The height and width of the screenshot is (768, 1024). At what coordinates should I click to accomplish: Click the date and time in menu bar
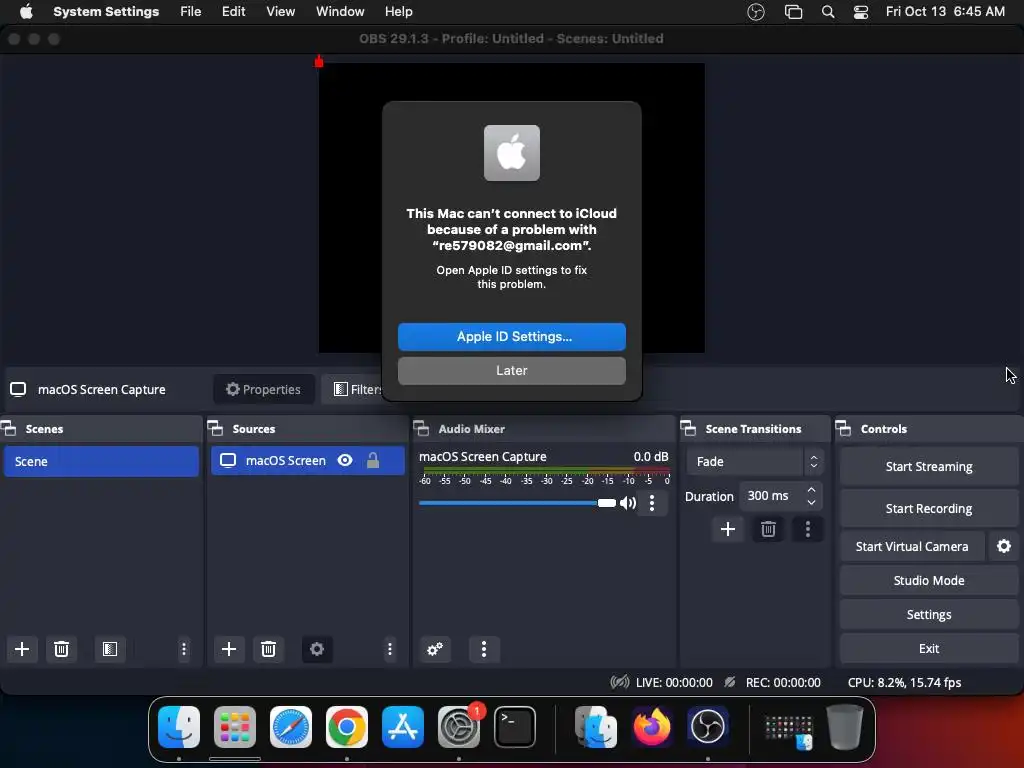(x=945, y=12)
